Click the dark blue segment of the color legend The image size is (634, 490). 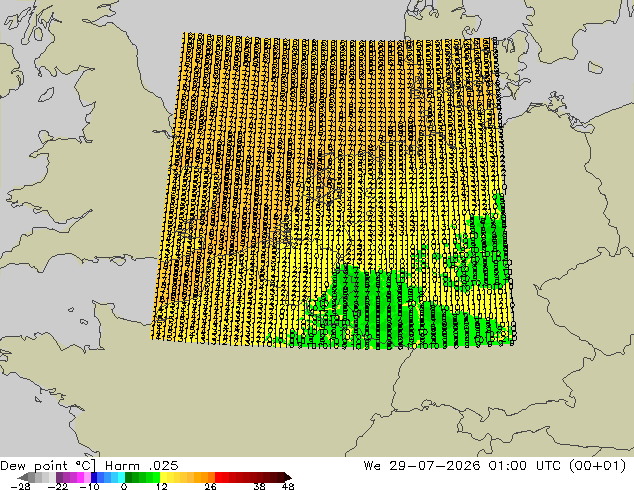(x=94, y=477)
